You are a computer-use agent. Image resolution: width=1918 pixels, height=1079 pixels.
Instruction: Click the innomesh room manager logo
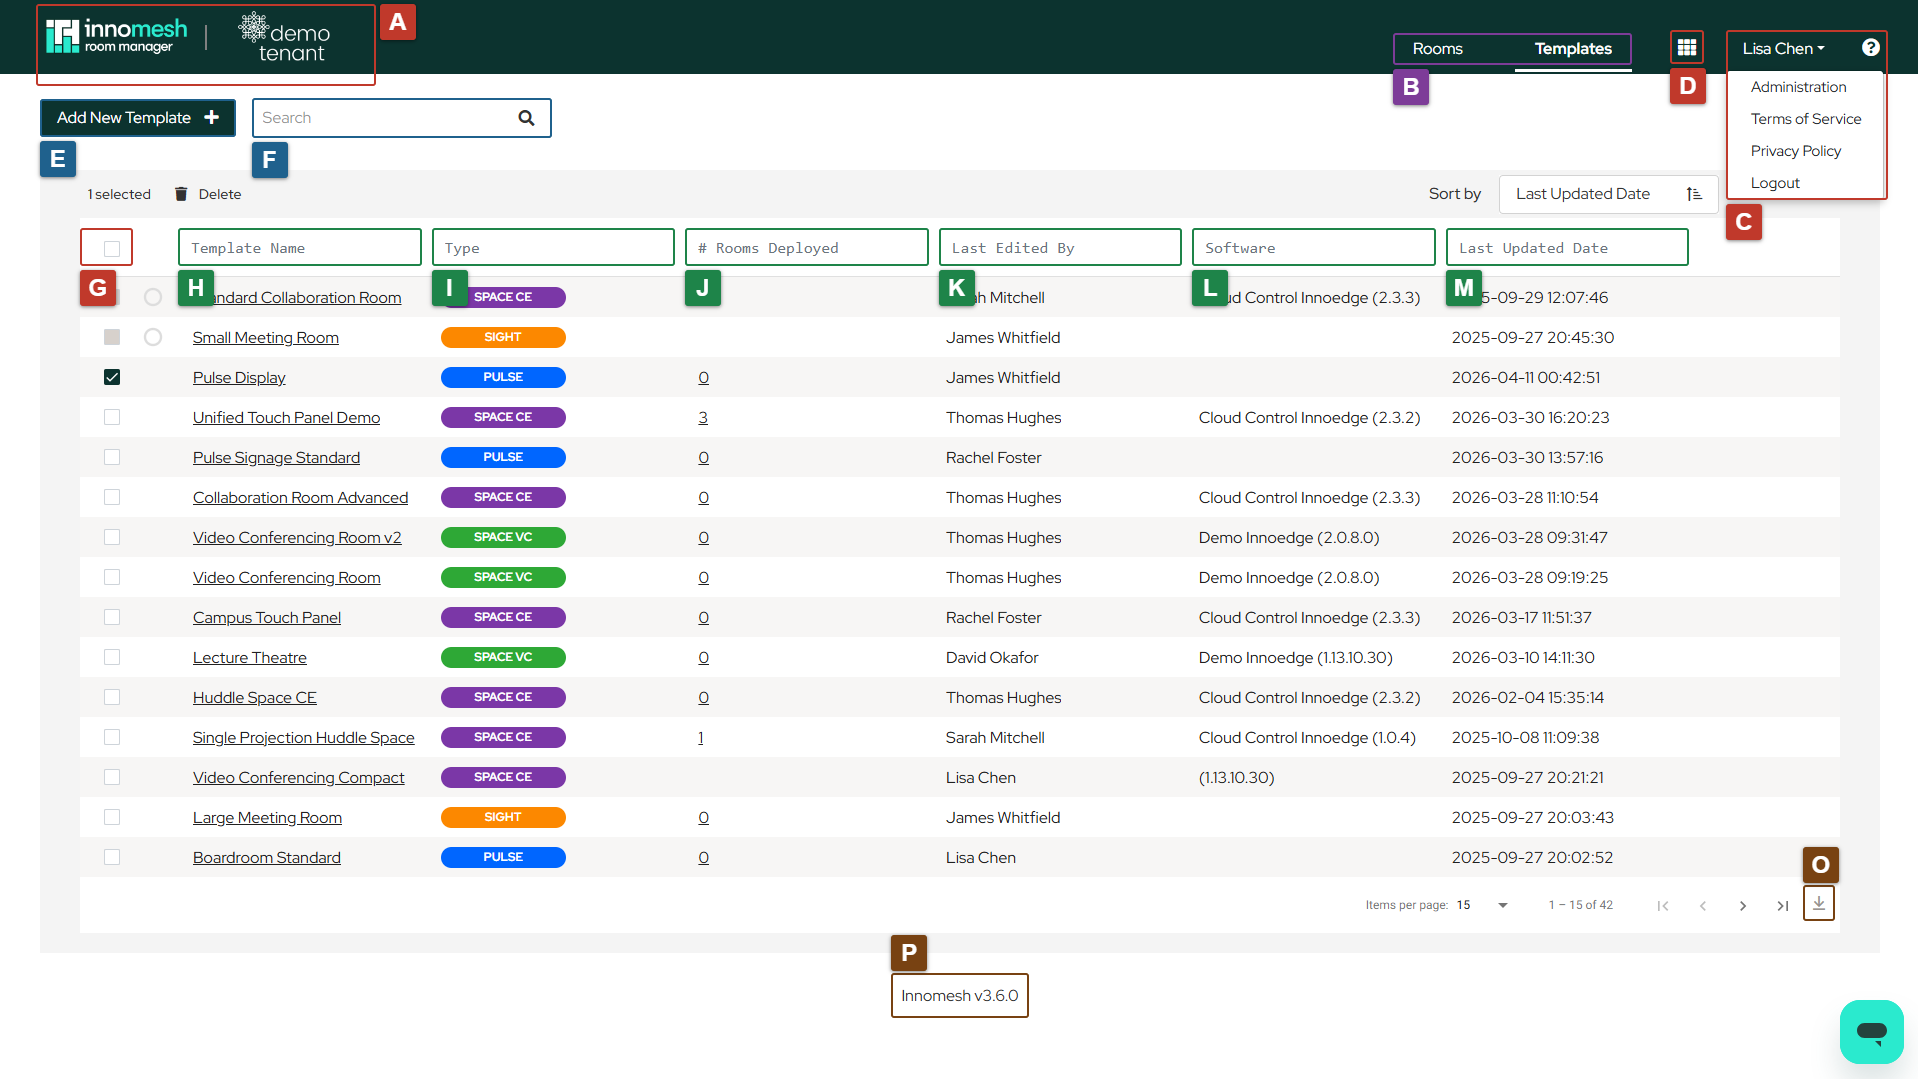click(x=116, y=36)
